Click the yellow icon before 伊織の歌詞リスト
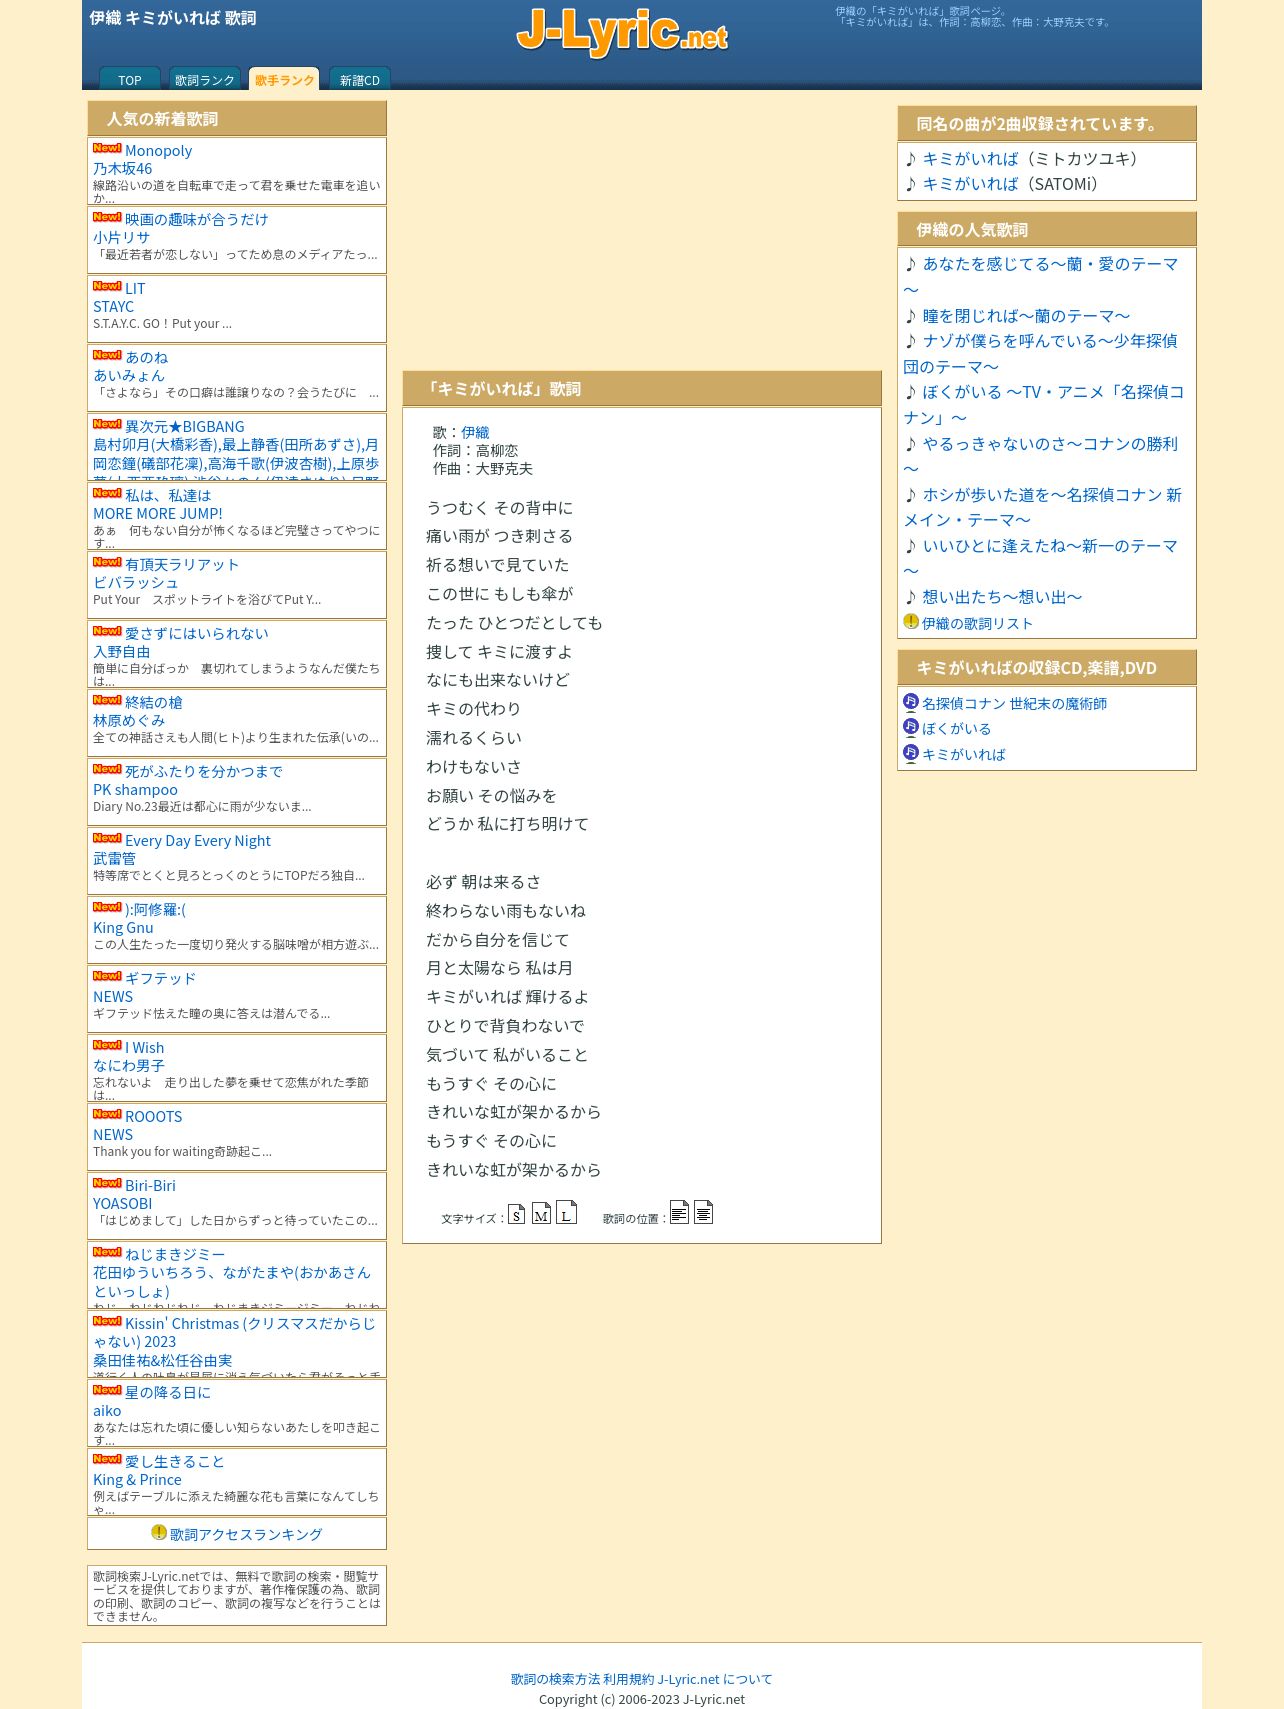This screenshot has width=1284, height=1709. click(911, 621)
